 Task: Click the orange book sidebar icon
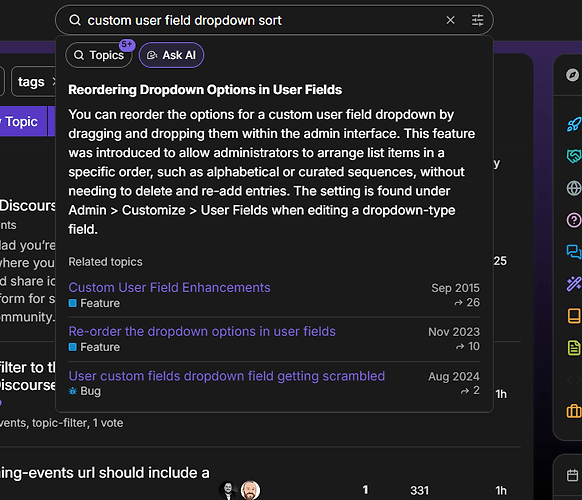[574, 316]
